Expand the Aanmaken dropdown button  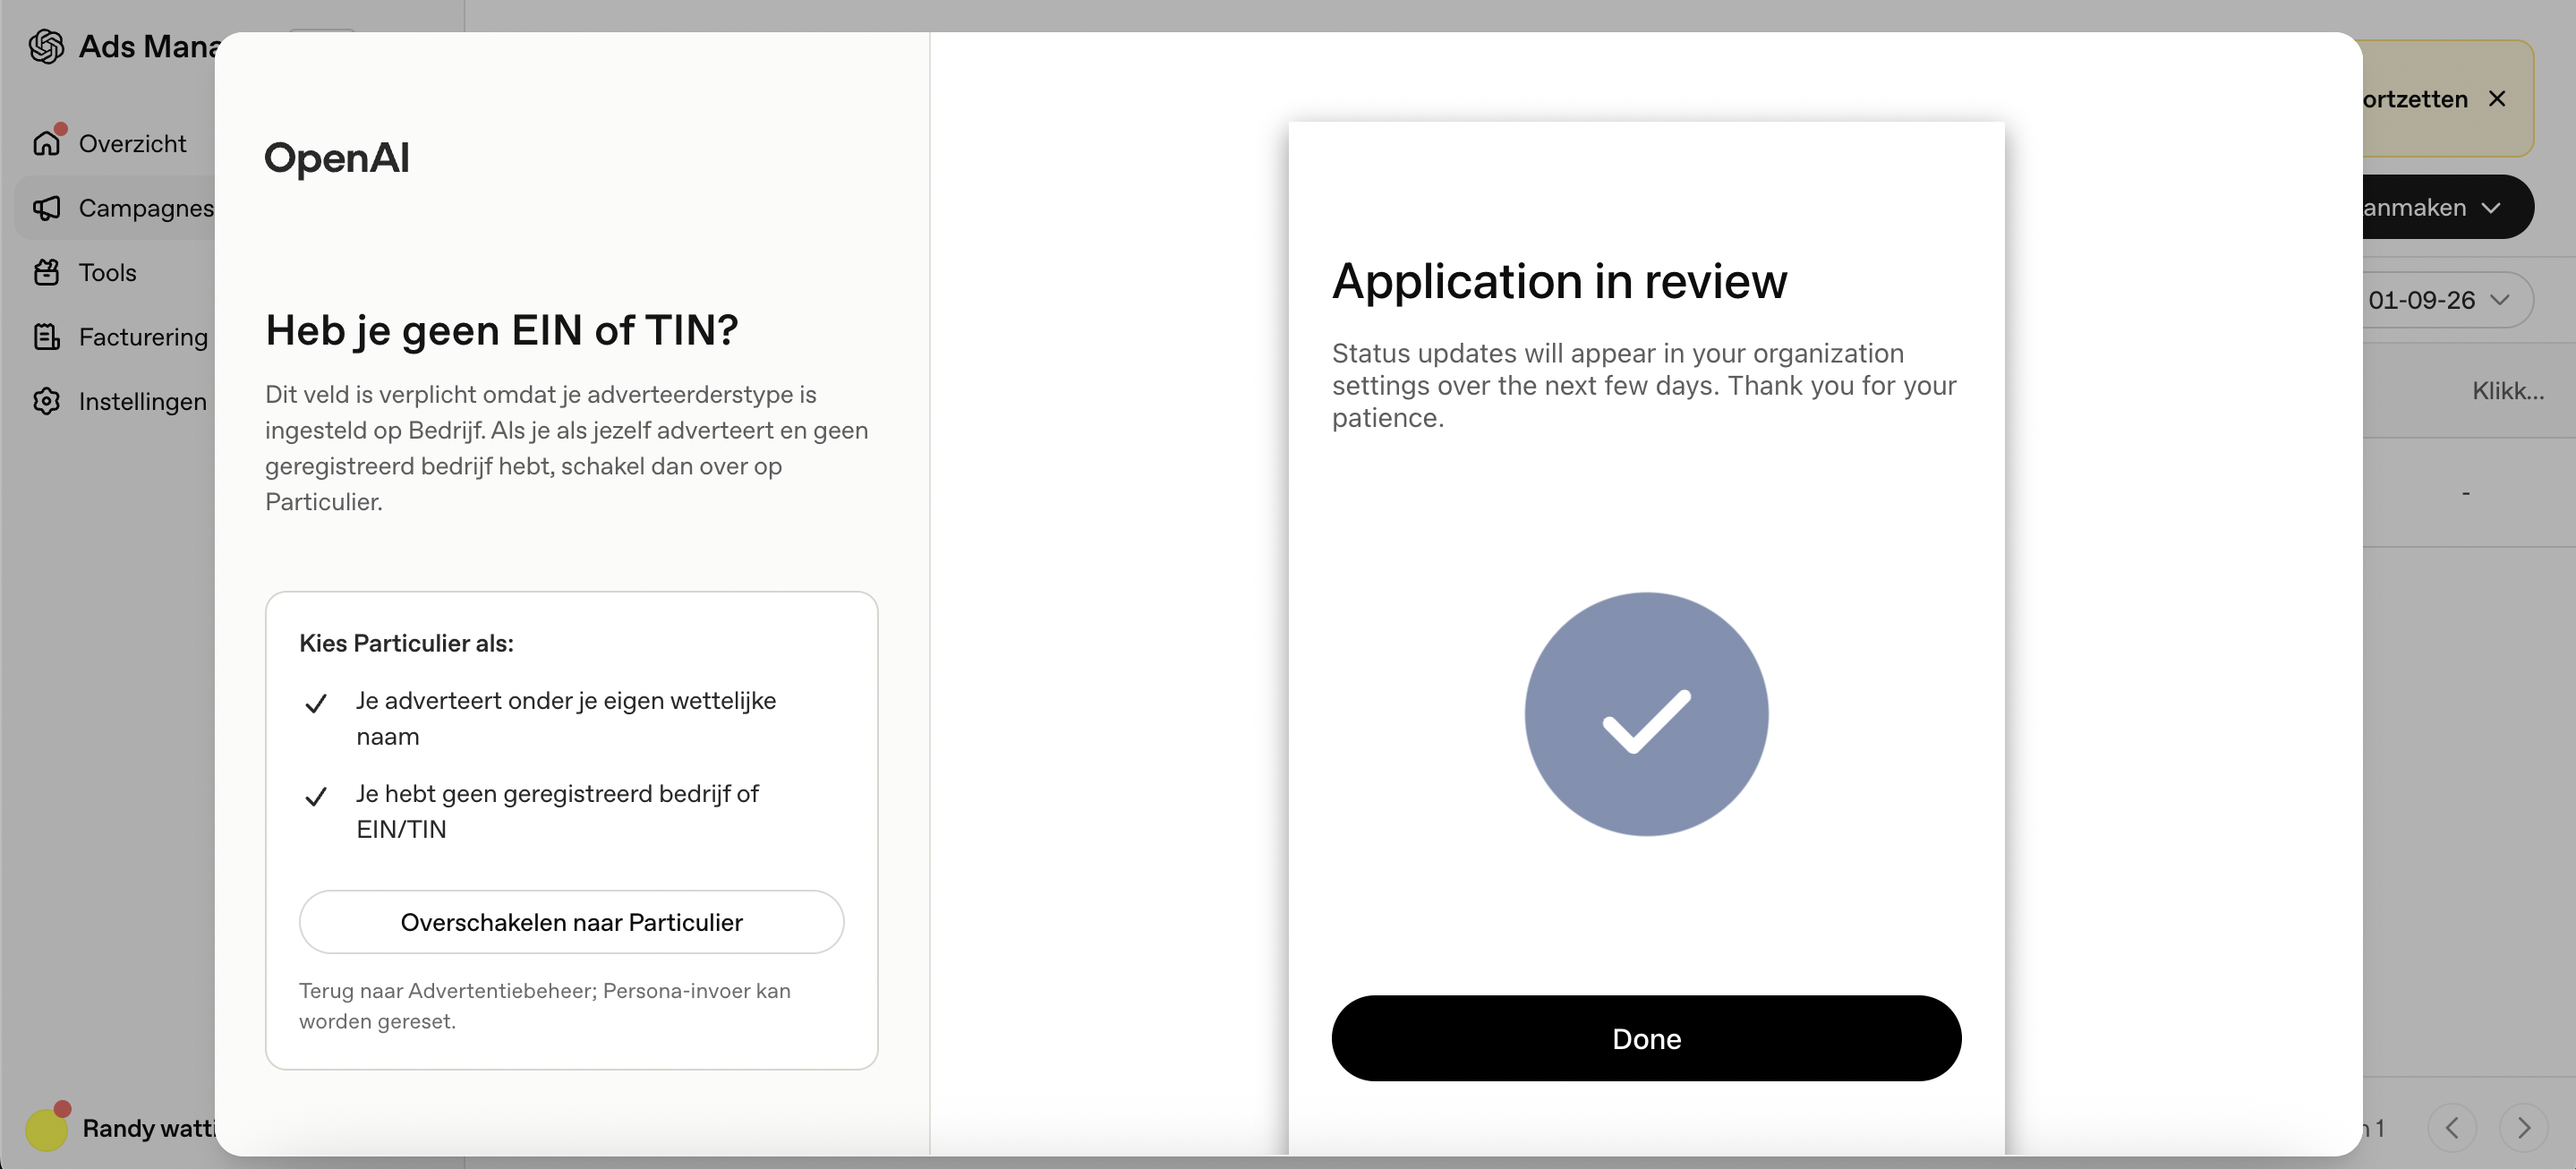pos(2447,207)
